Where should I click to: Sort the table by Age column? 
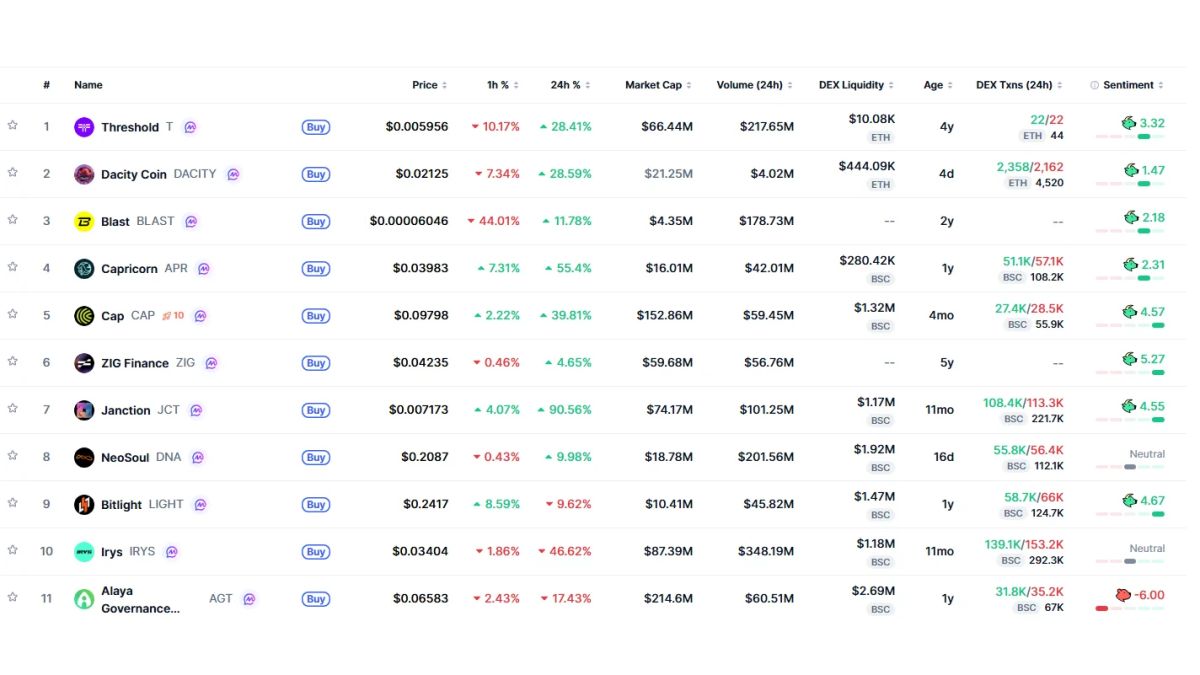pos(938,85)
